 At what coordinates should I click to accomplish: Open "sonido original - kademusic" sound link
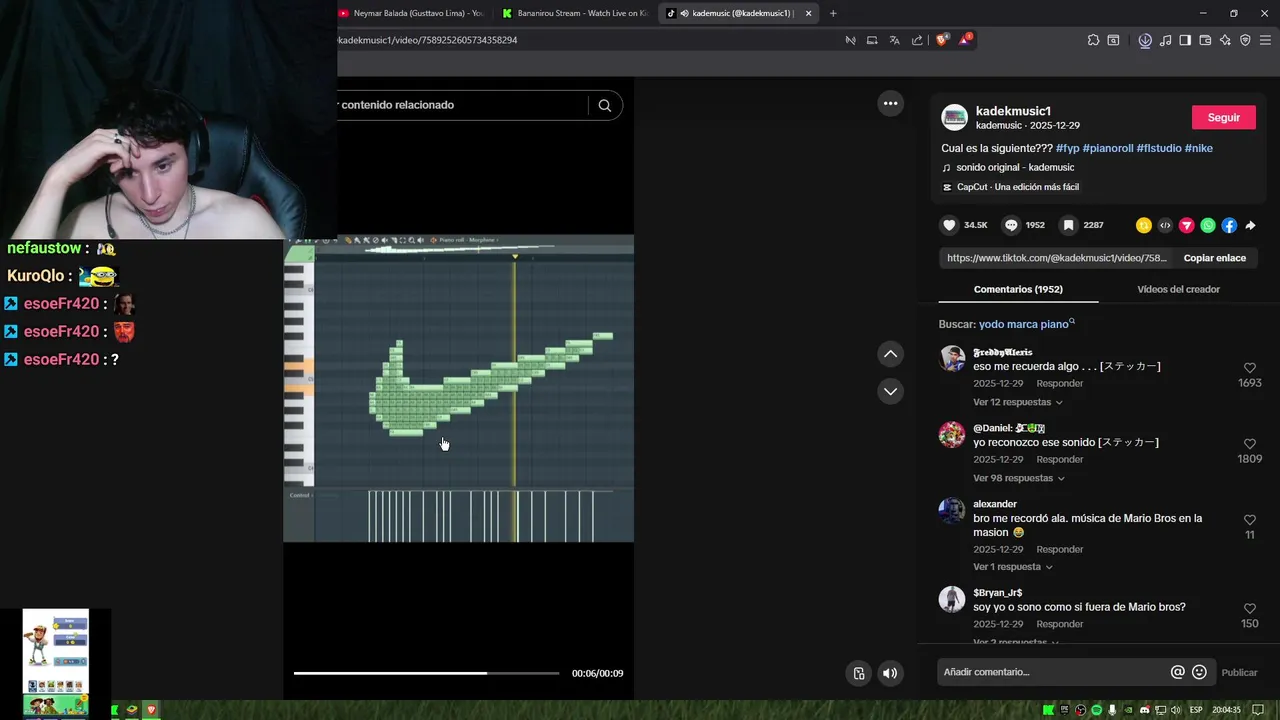[1015, 167]
